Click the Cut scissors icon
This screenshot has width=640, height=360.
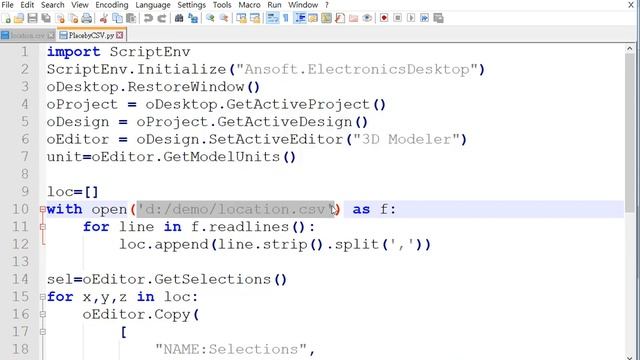(x=104, y=18)
